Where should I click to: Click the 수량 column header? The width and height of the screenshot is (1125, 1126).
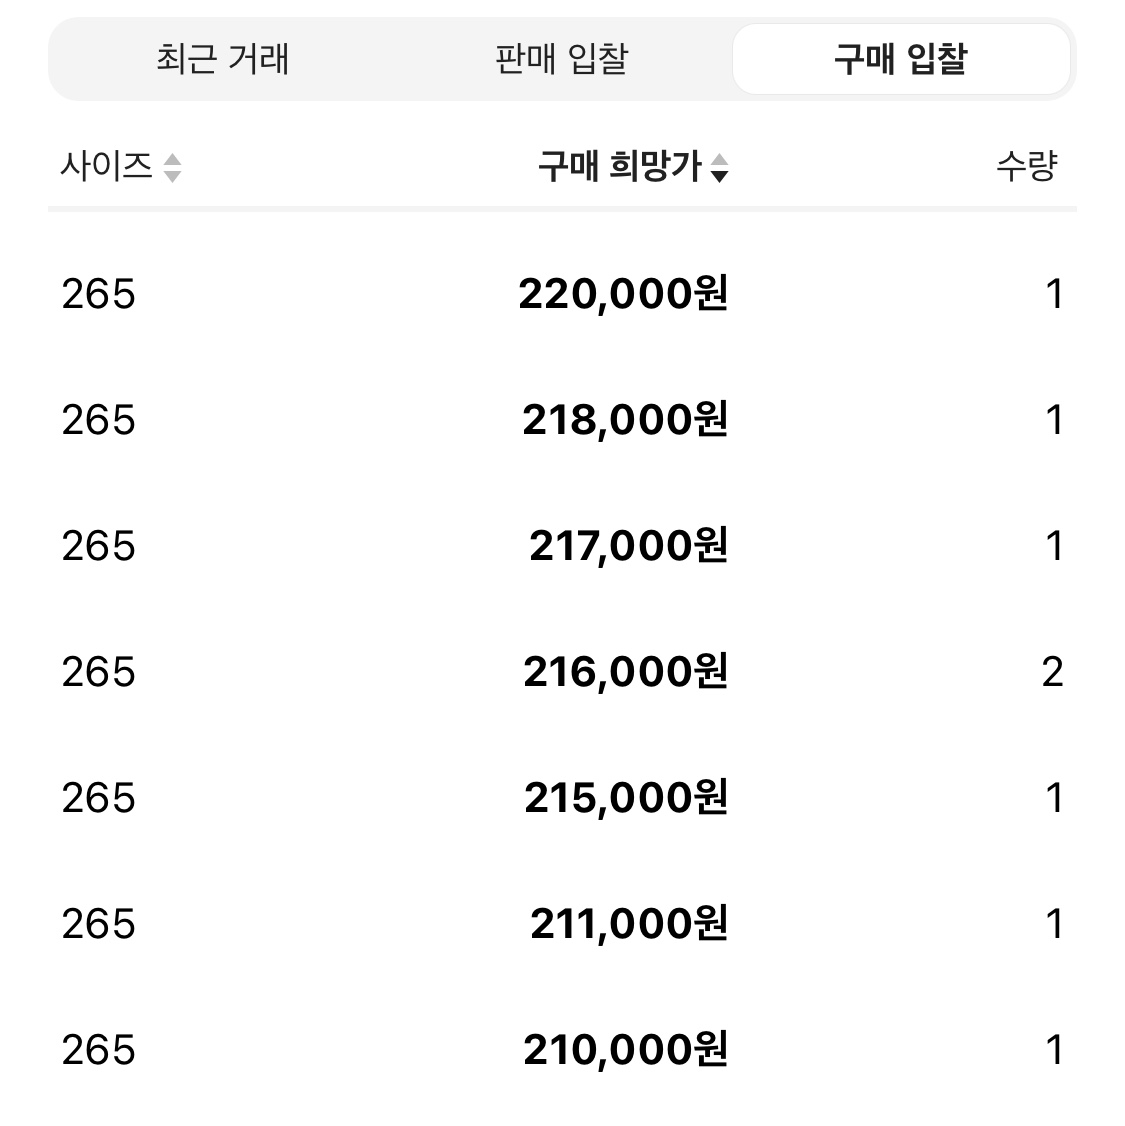(1027, 167)
